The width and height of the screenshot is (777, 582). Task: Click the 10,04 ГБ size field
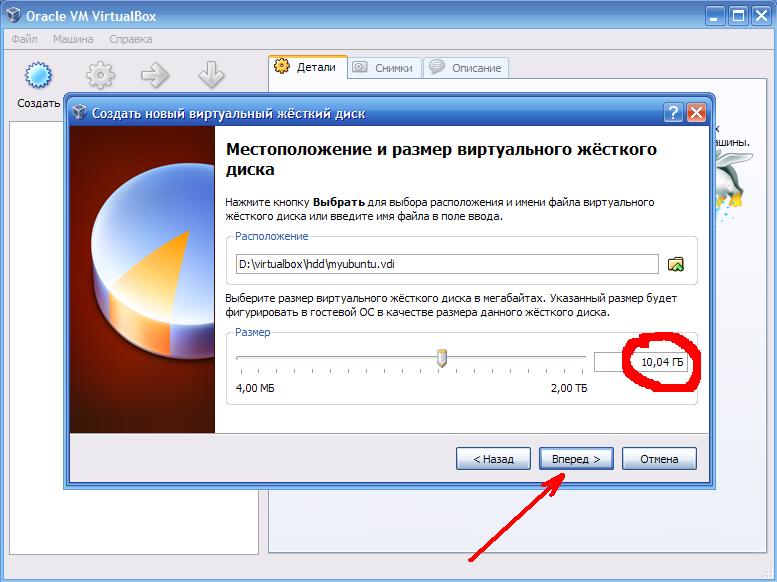coord(641,362)
